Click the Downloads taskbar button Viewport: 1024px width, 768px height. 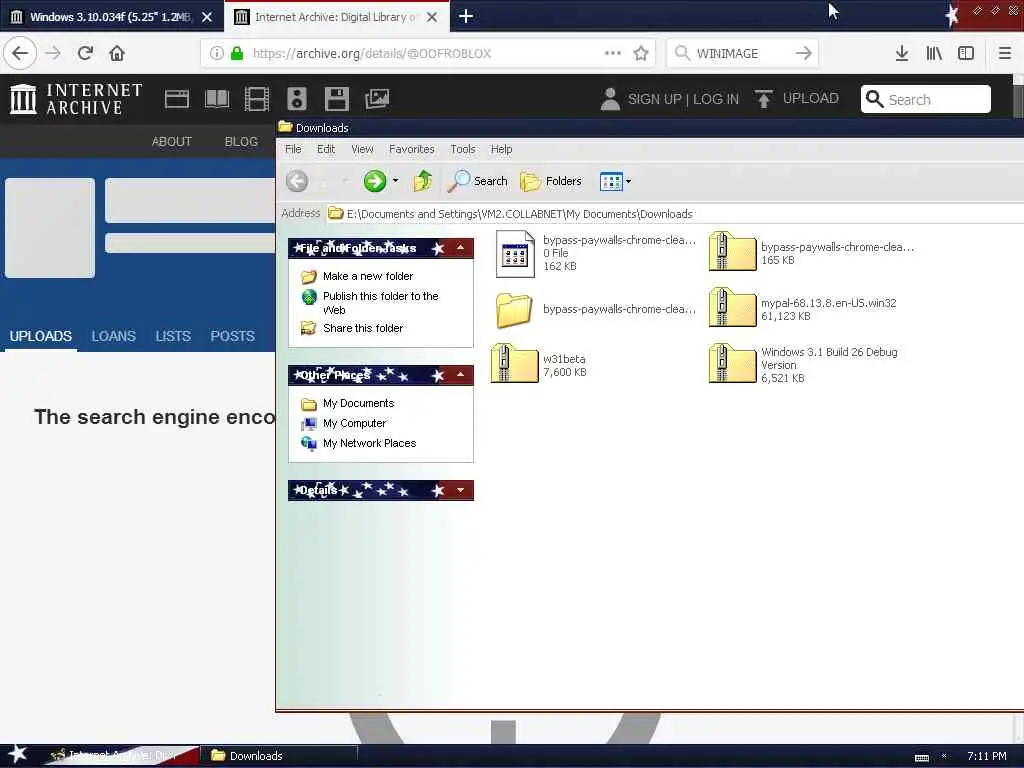[x=279, y=756]
